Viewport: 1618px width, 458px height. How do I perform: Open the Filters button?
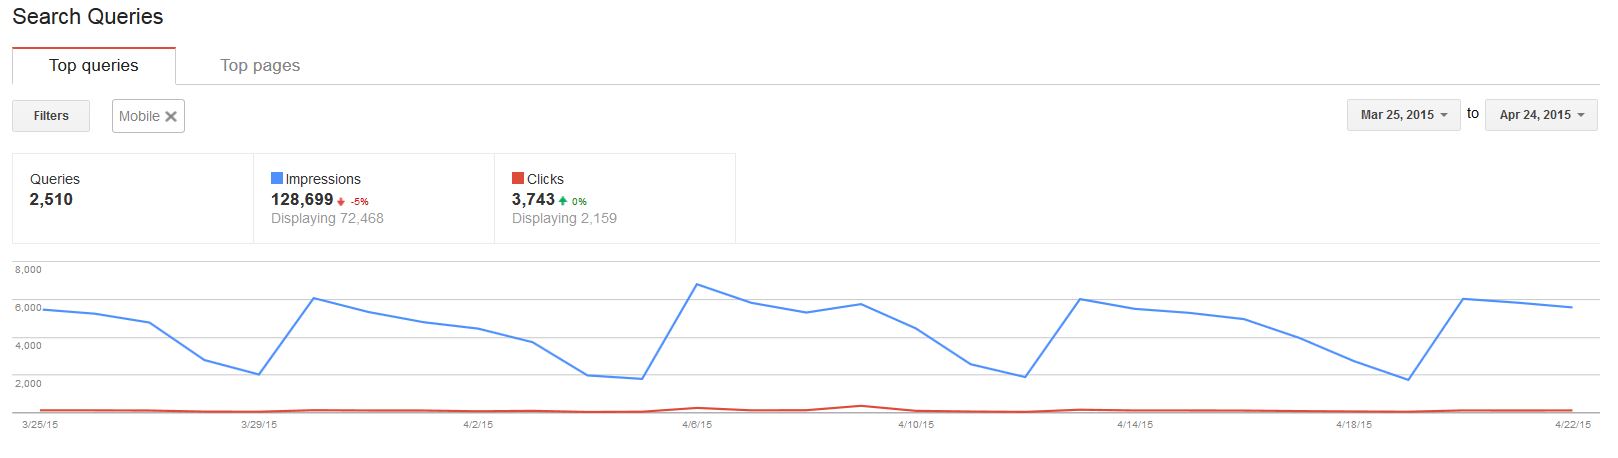click(51, 116)
